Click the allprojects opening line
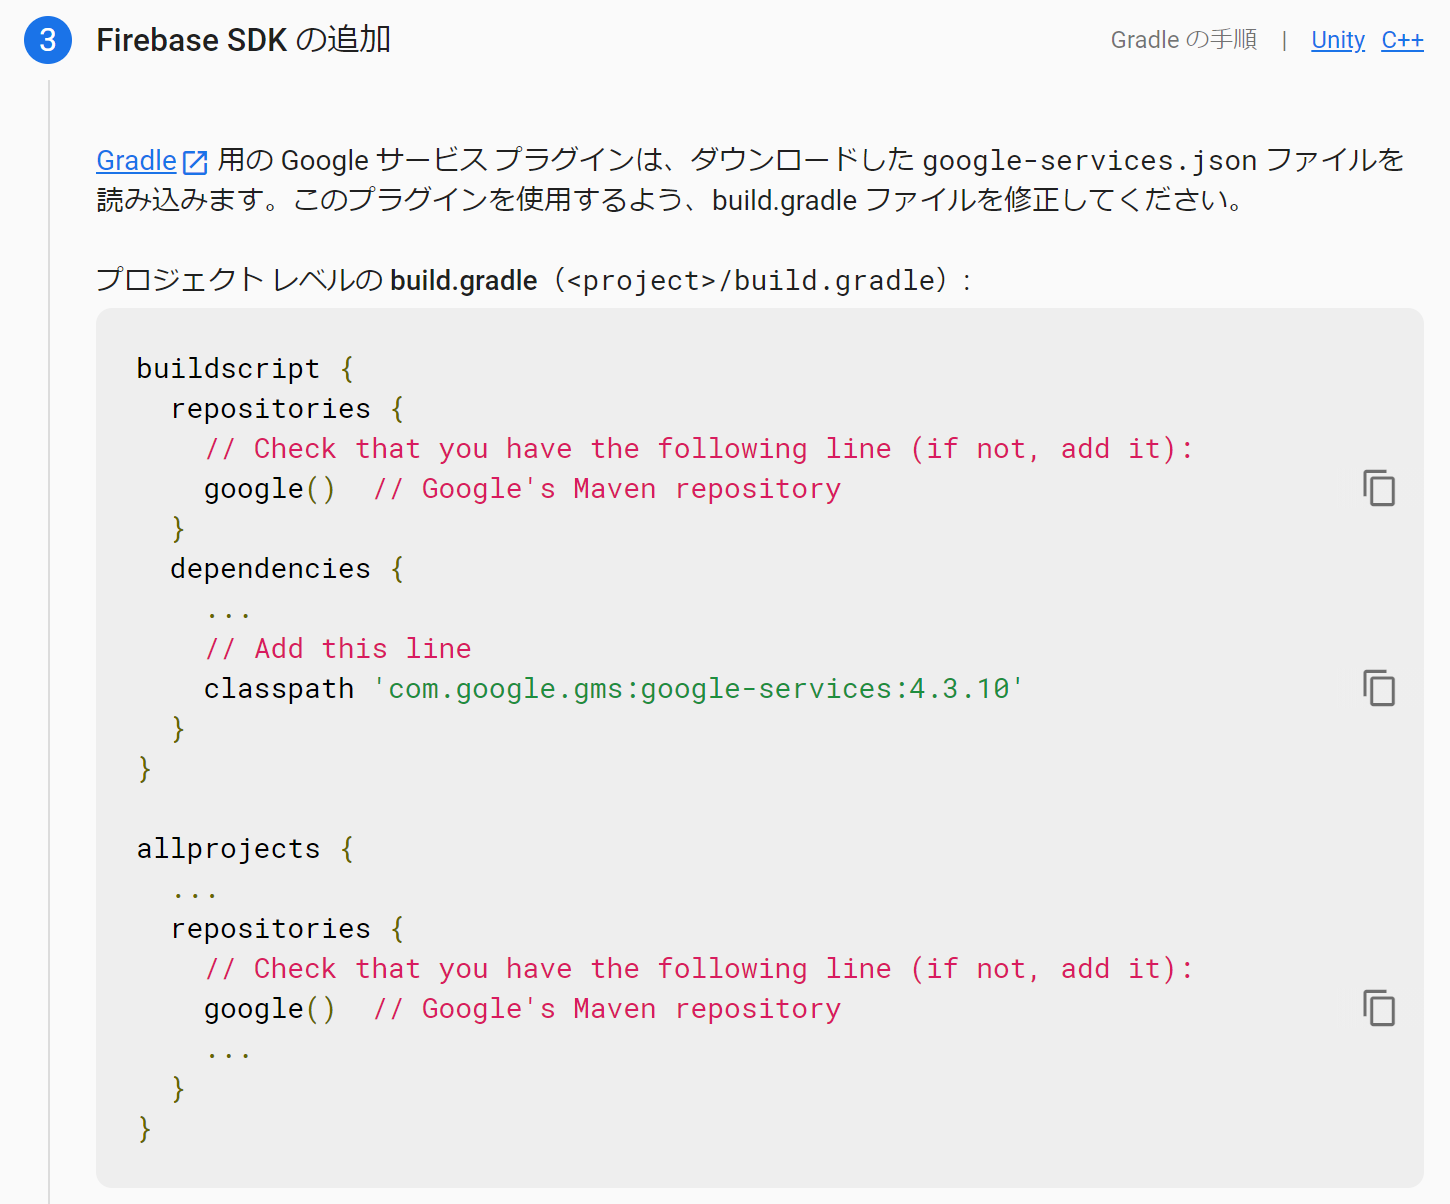 pos(244,849)
